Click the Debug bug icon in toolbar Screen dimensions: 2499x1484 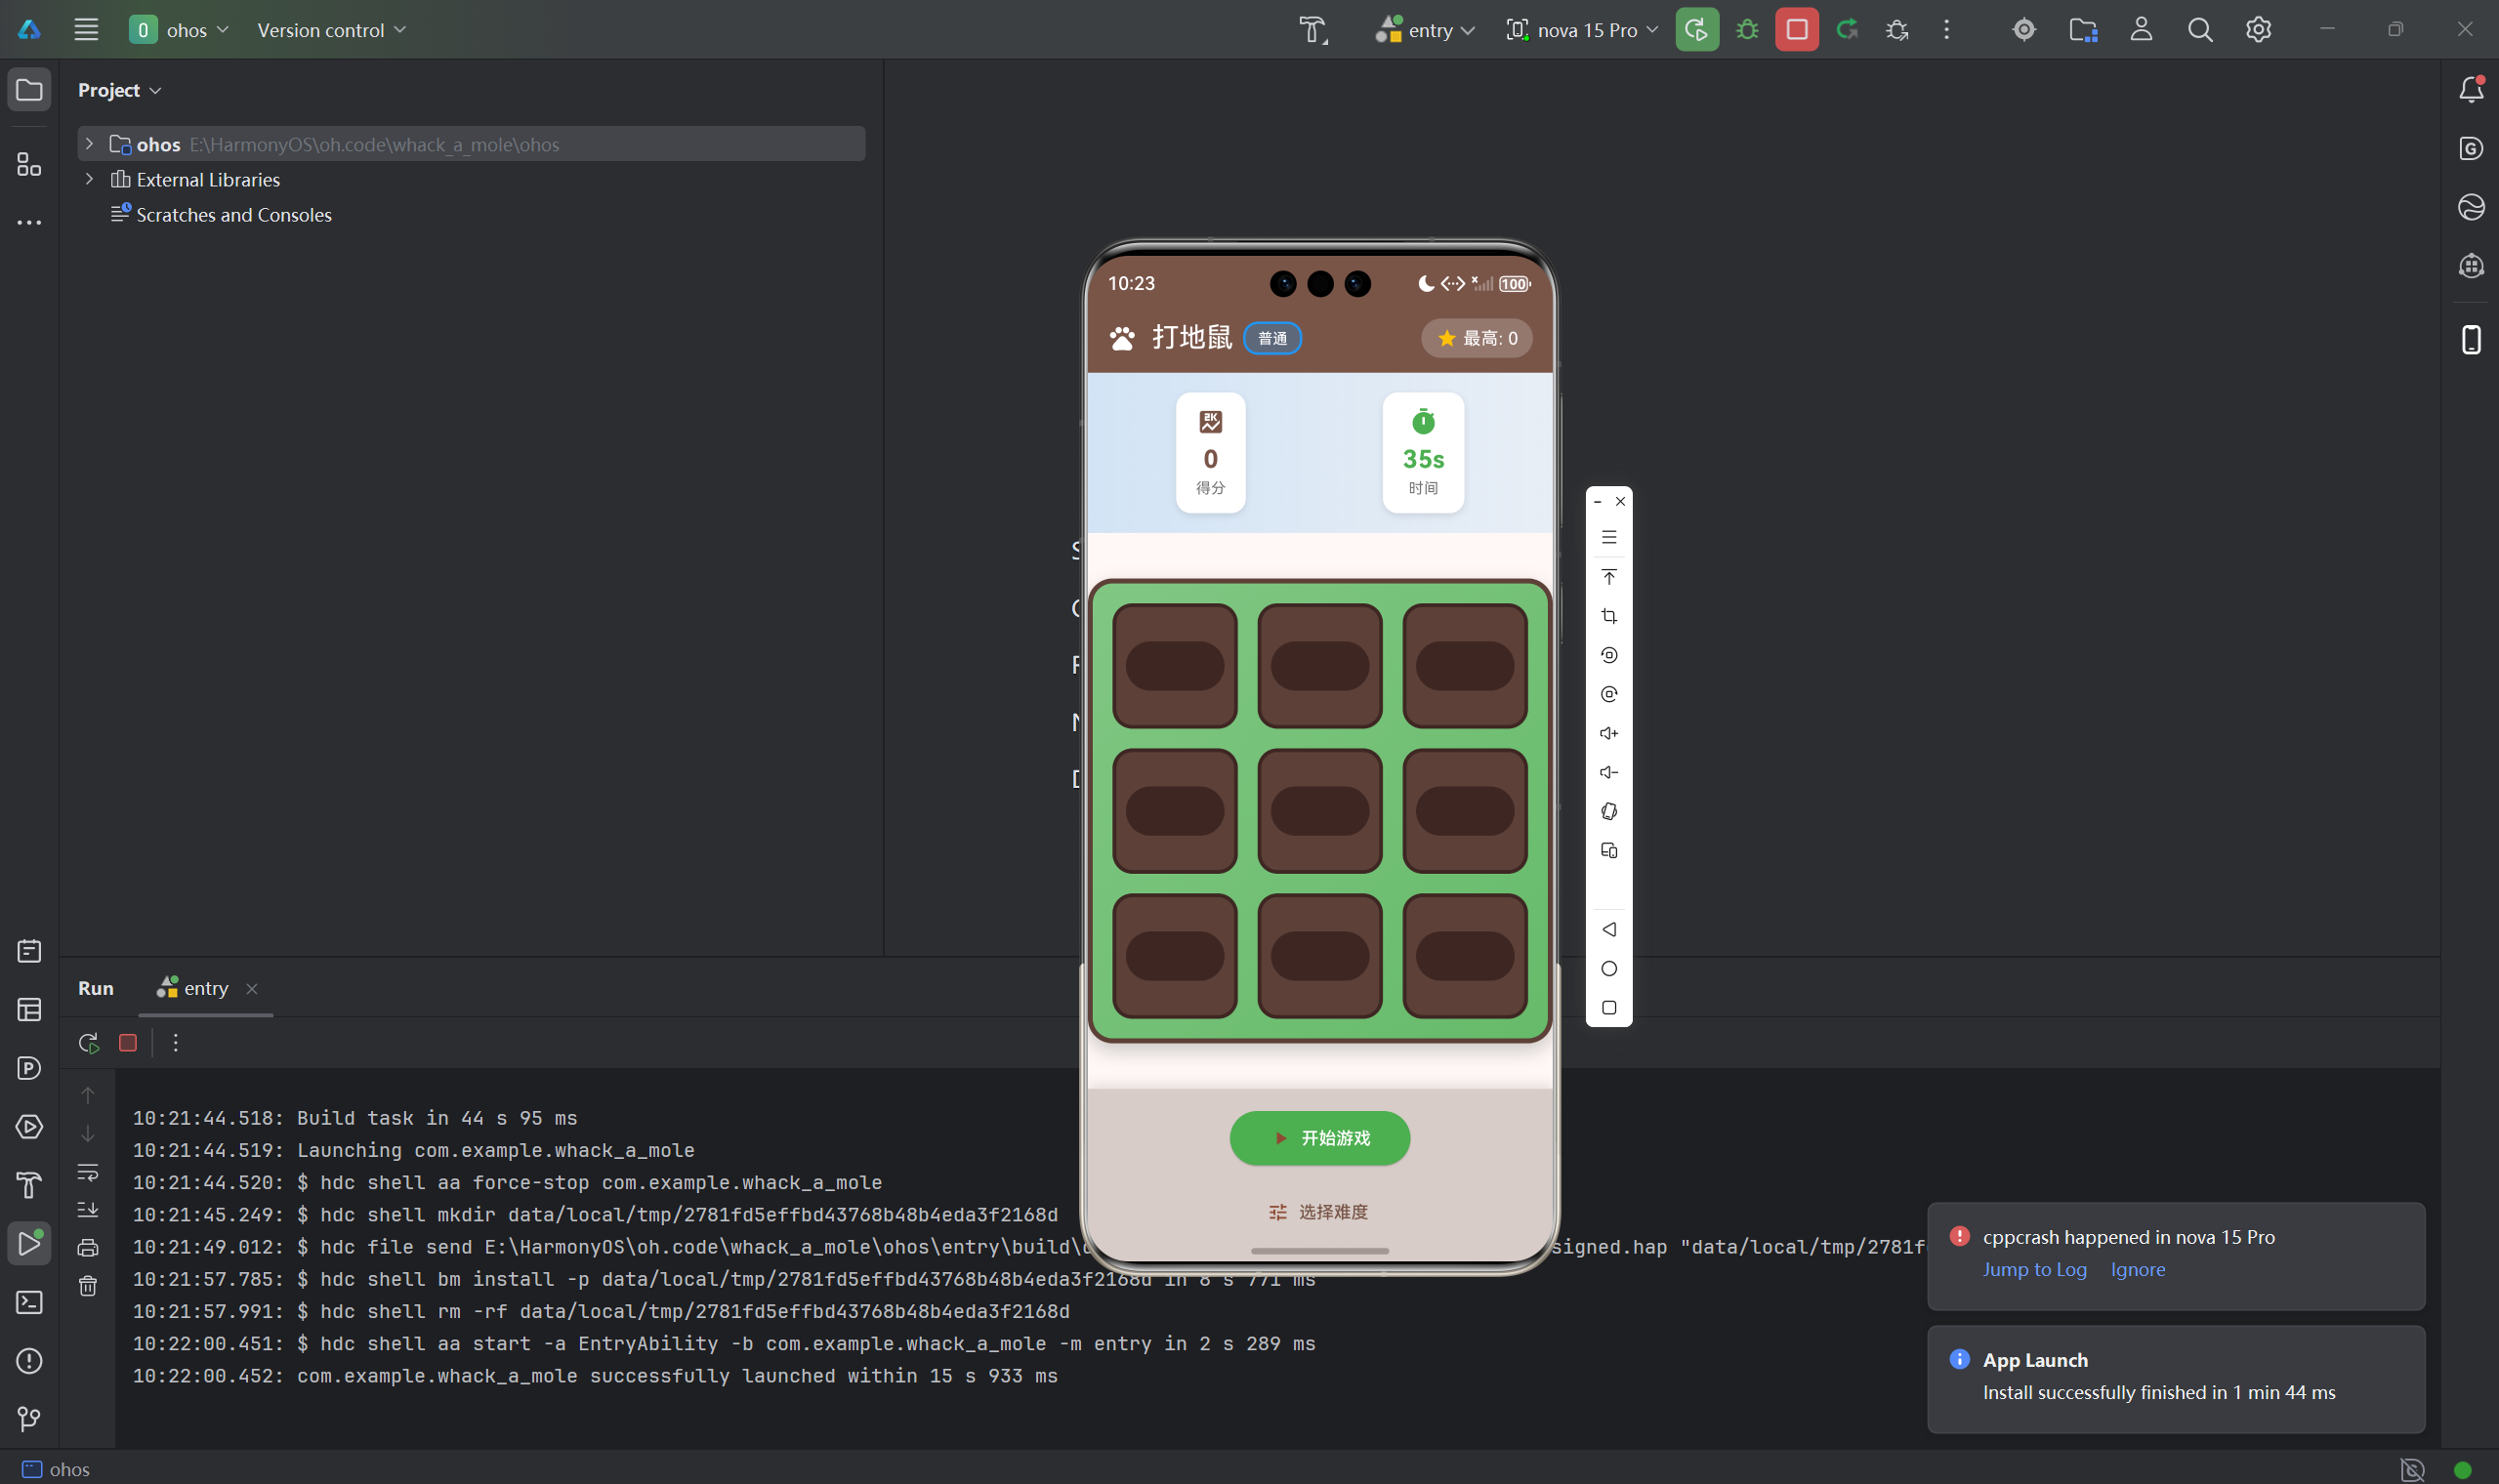tap(1747, 30)
